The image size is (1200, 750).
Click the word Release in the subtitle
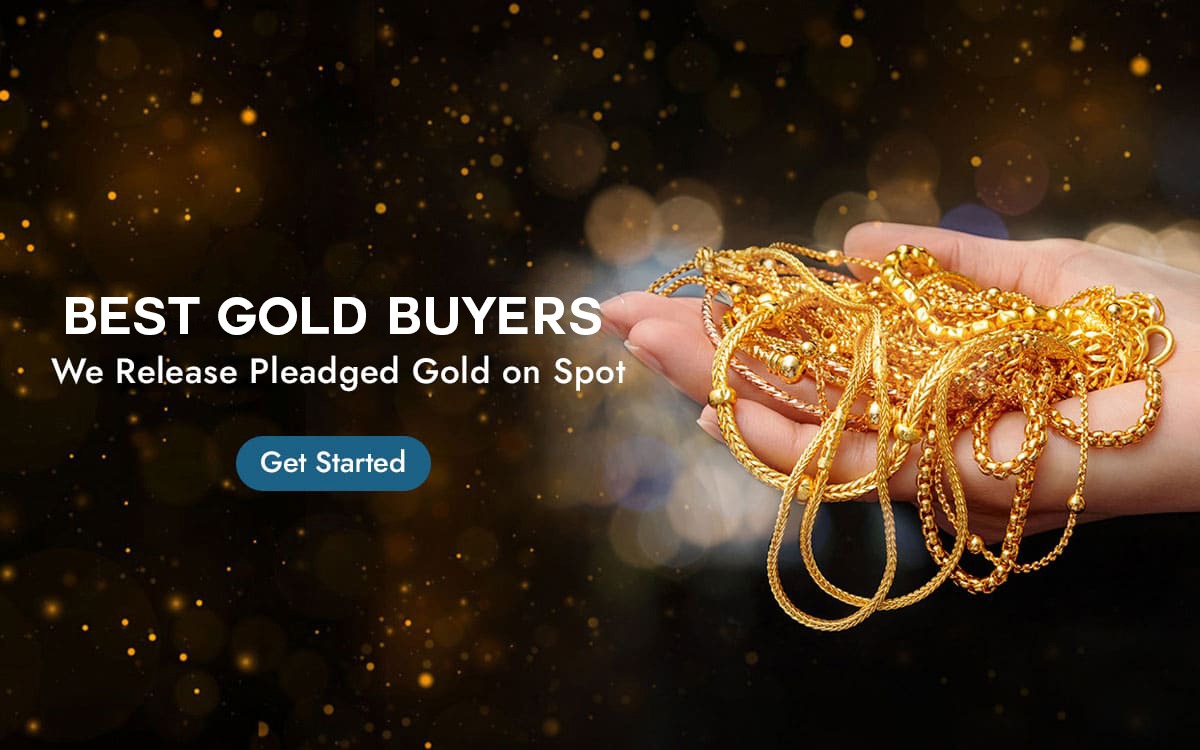coord(177,372)
